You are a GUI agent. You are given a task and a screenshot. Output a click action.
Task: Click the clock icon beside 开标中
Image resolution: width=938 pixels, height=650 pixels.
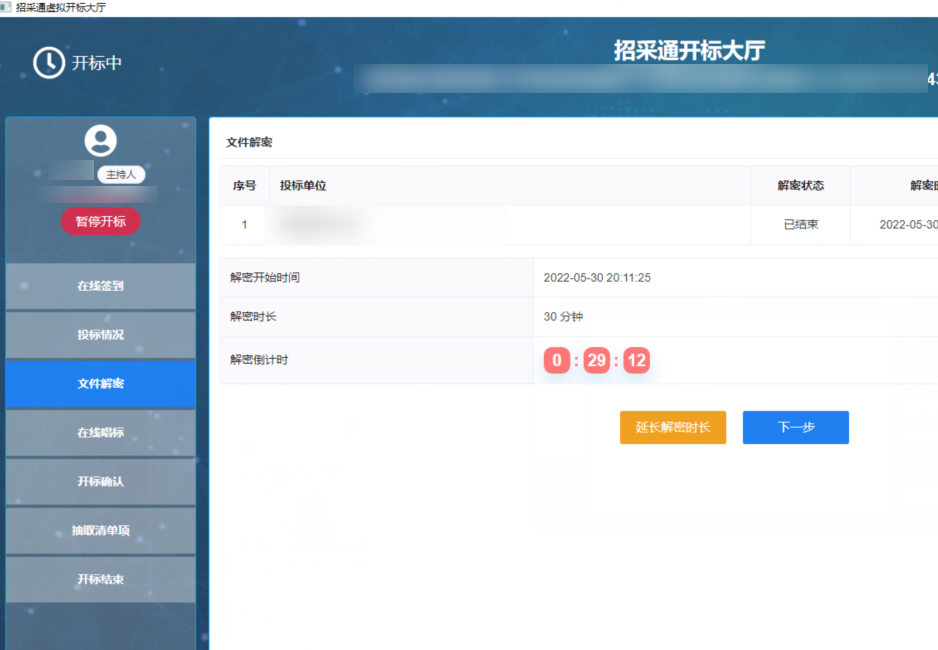pyautogui.click(x=49, y=63)
